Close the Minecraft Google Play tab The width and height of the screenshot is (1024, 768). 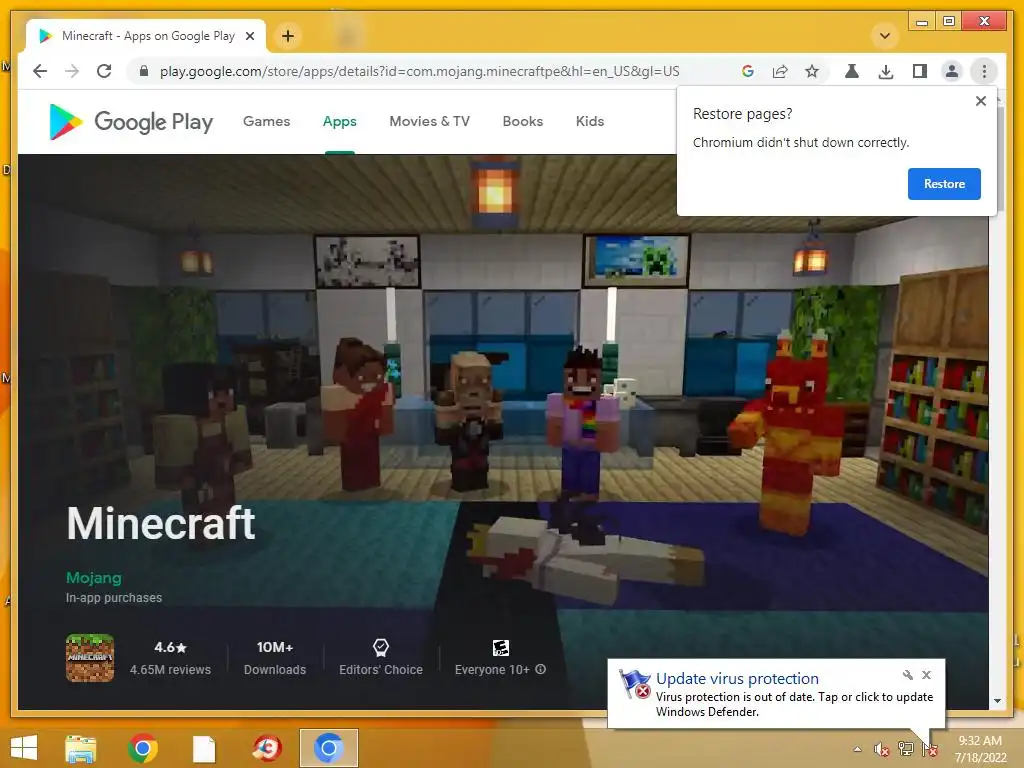(250, 36)
